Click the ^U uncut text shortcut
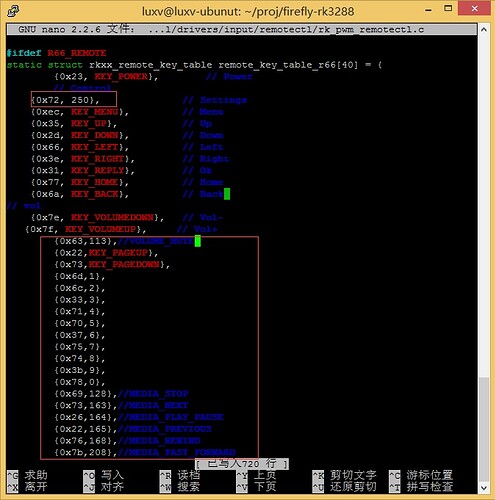This screenshot has height=500, width=495. click(345, 487)
